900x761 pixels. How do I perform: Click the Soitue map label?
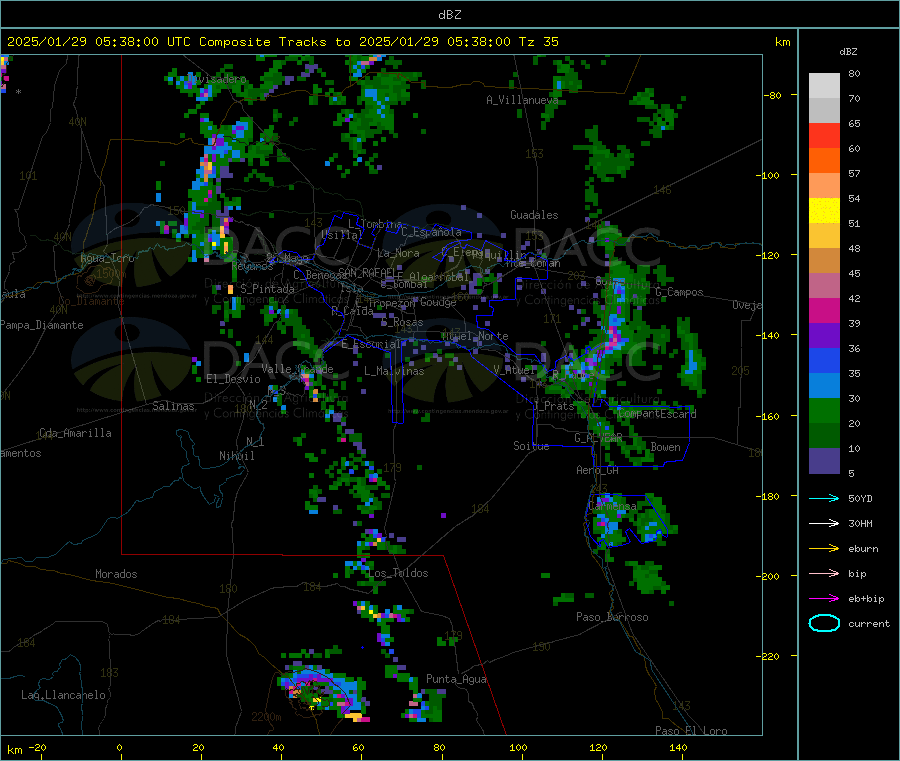[531, 446]
